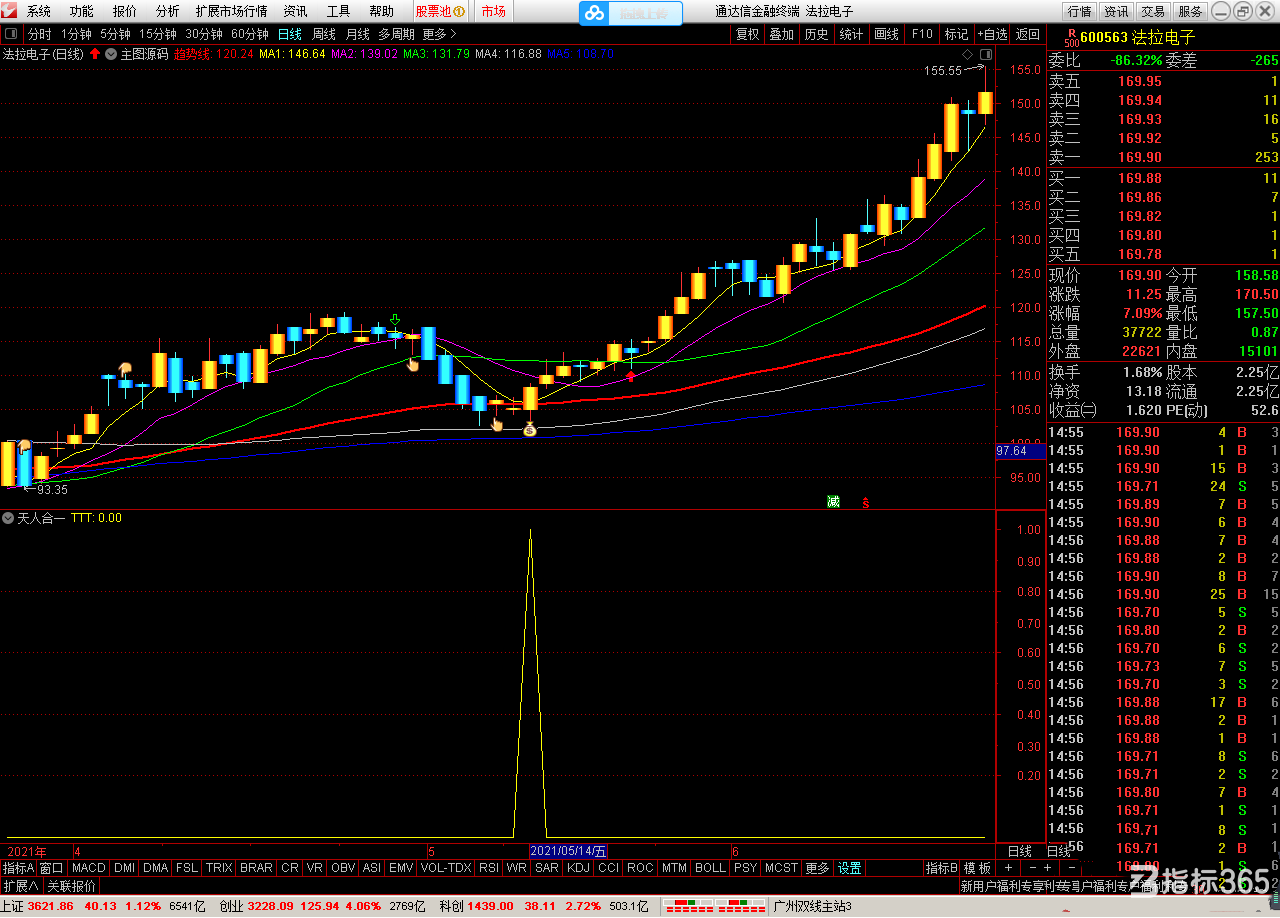Click the red-green market breadth indicator in status bar
Image resolution: width=1280 pixels, height=918 pixels.
point(714,907)
